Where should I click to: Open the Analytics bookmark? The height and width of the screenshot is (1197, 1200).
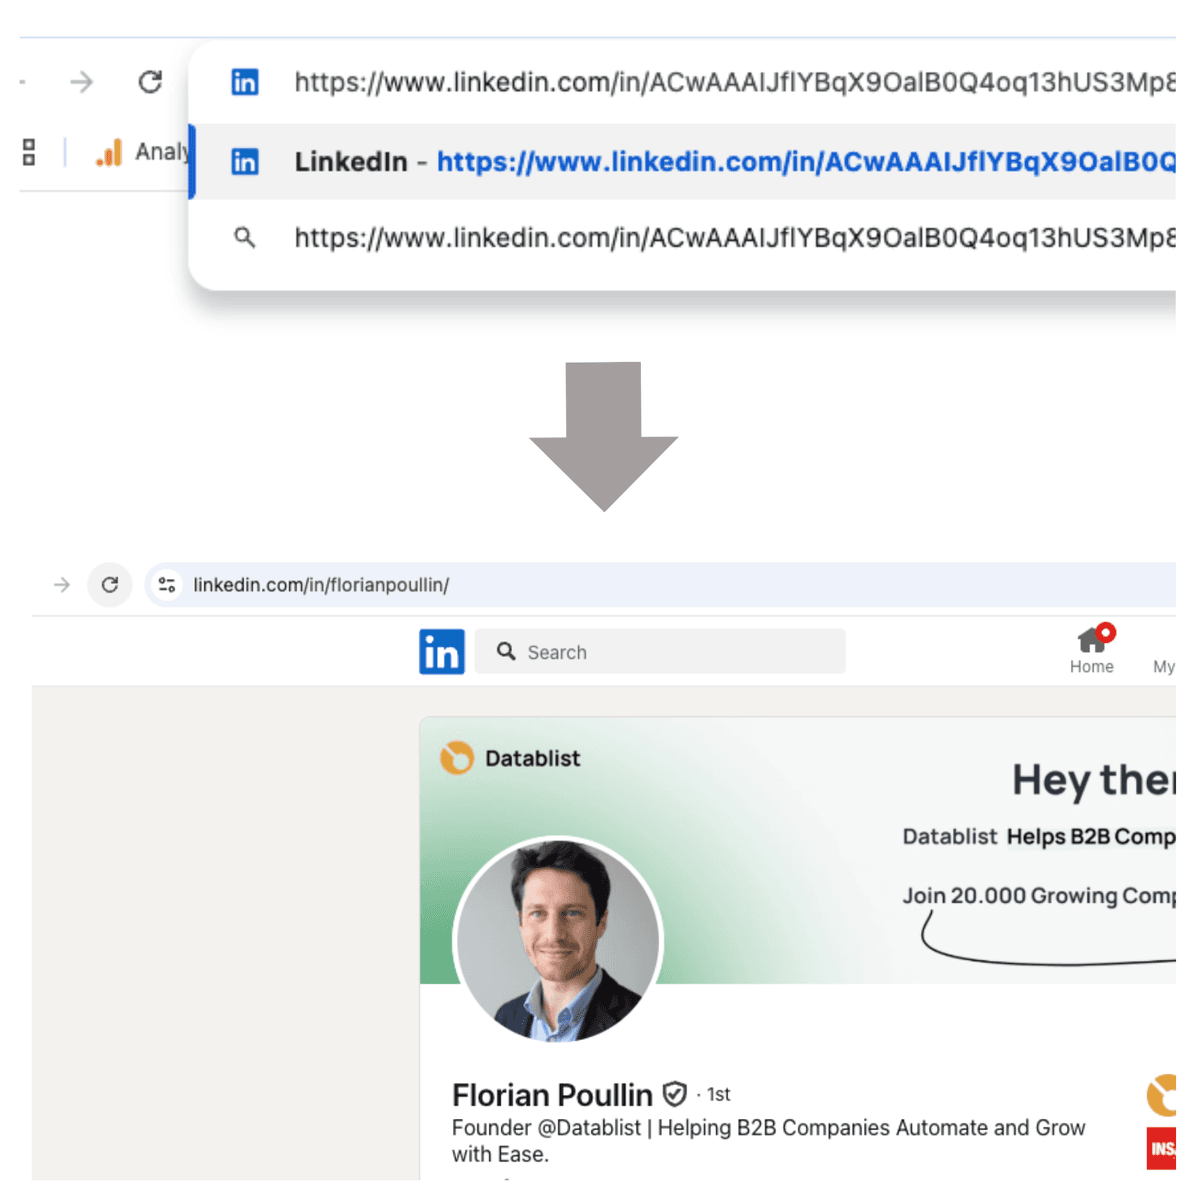(x=143, y=152)
